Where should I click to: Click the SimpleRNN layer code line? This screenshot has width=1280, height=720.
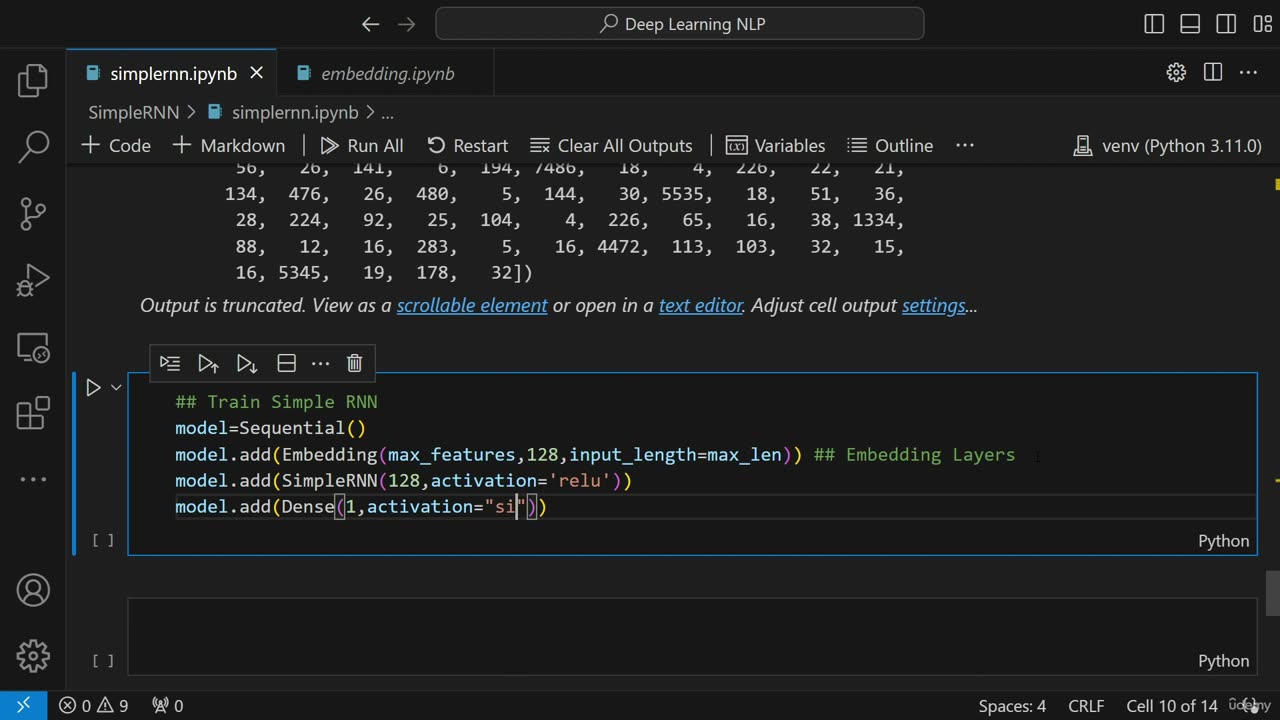pos(403,481)
